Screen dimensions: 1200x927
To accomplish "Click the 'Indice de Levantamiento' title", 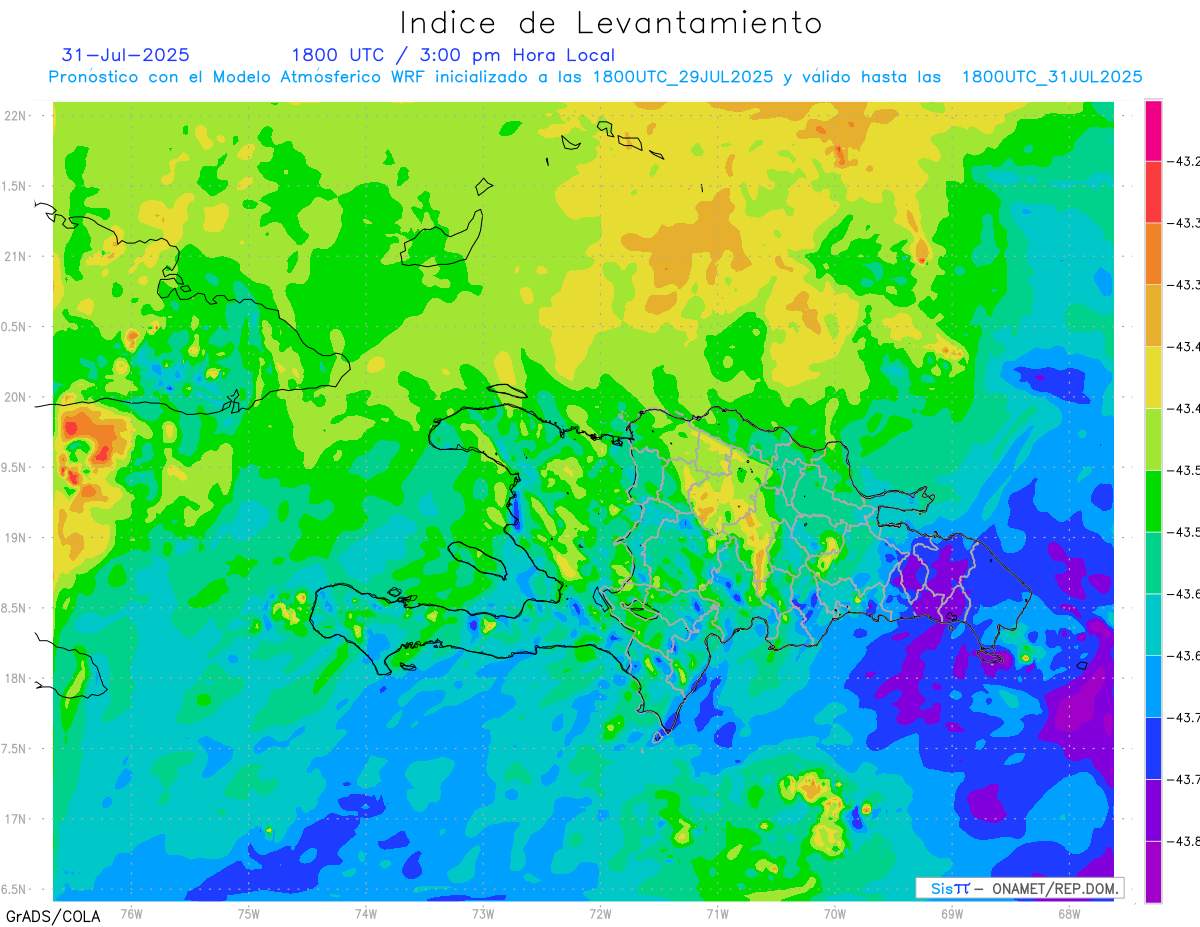I will 610,23.
